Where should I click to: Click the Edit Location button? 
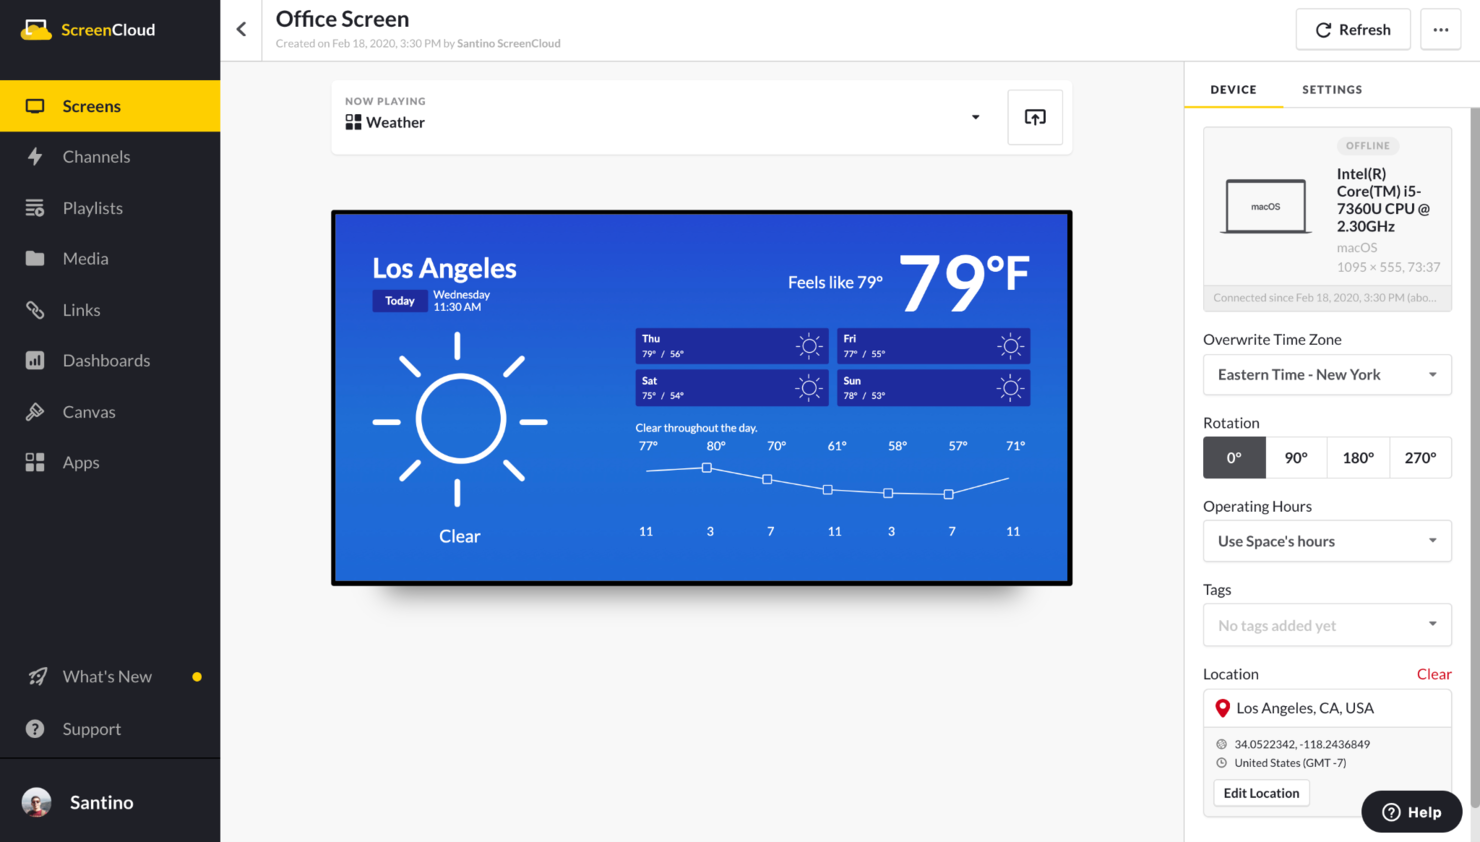(1261, 793)
